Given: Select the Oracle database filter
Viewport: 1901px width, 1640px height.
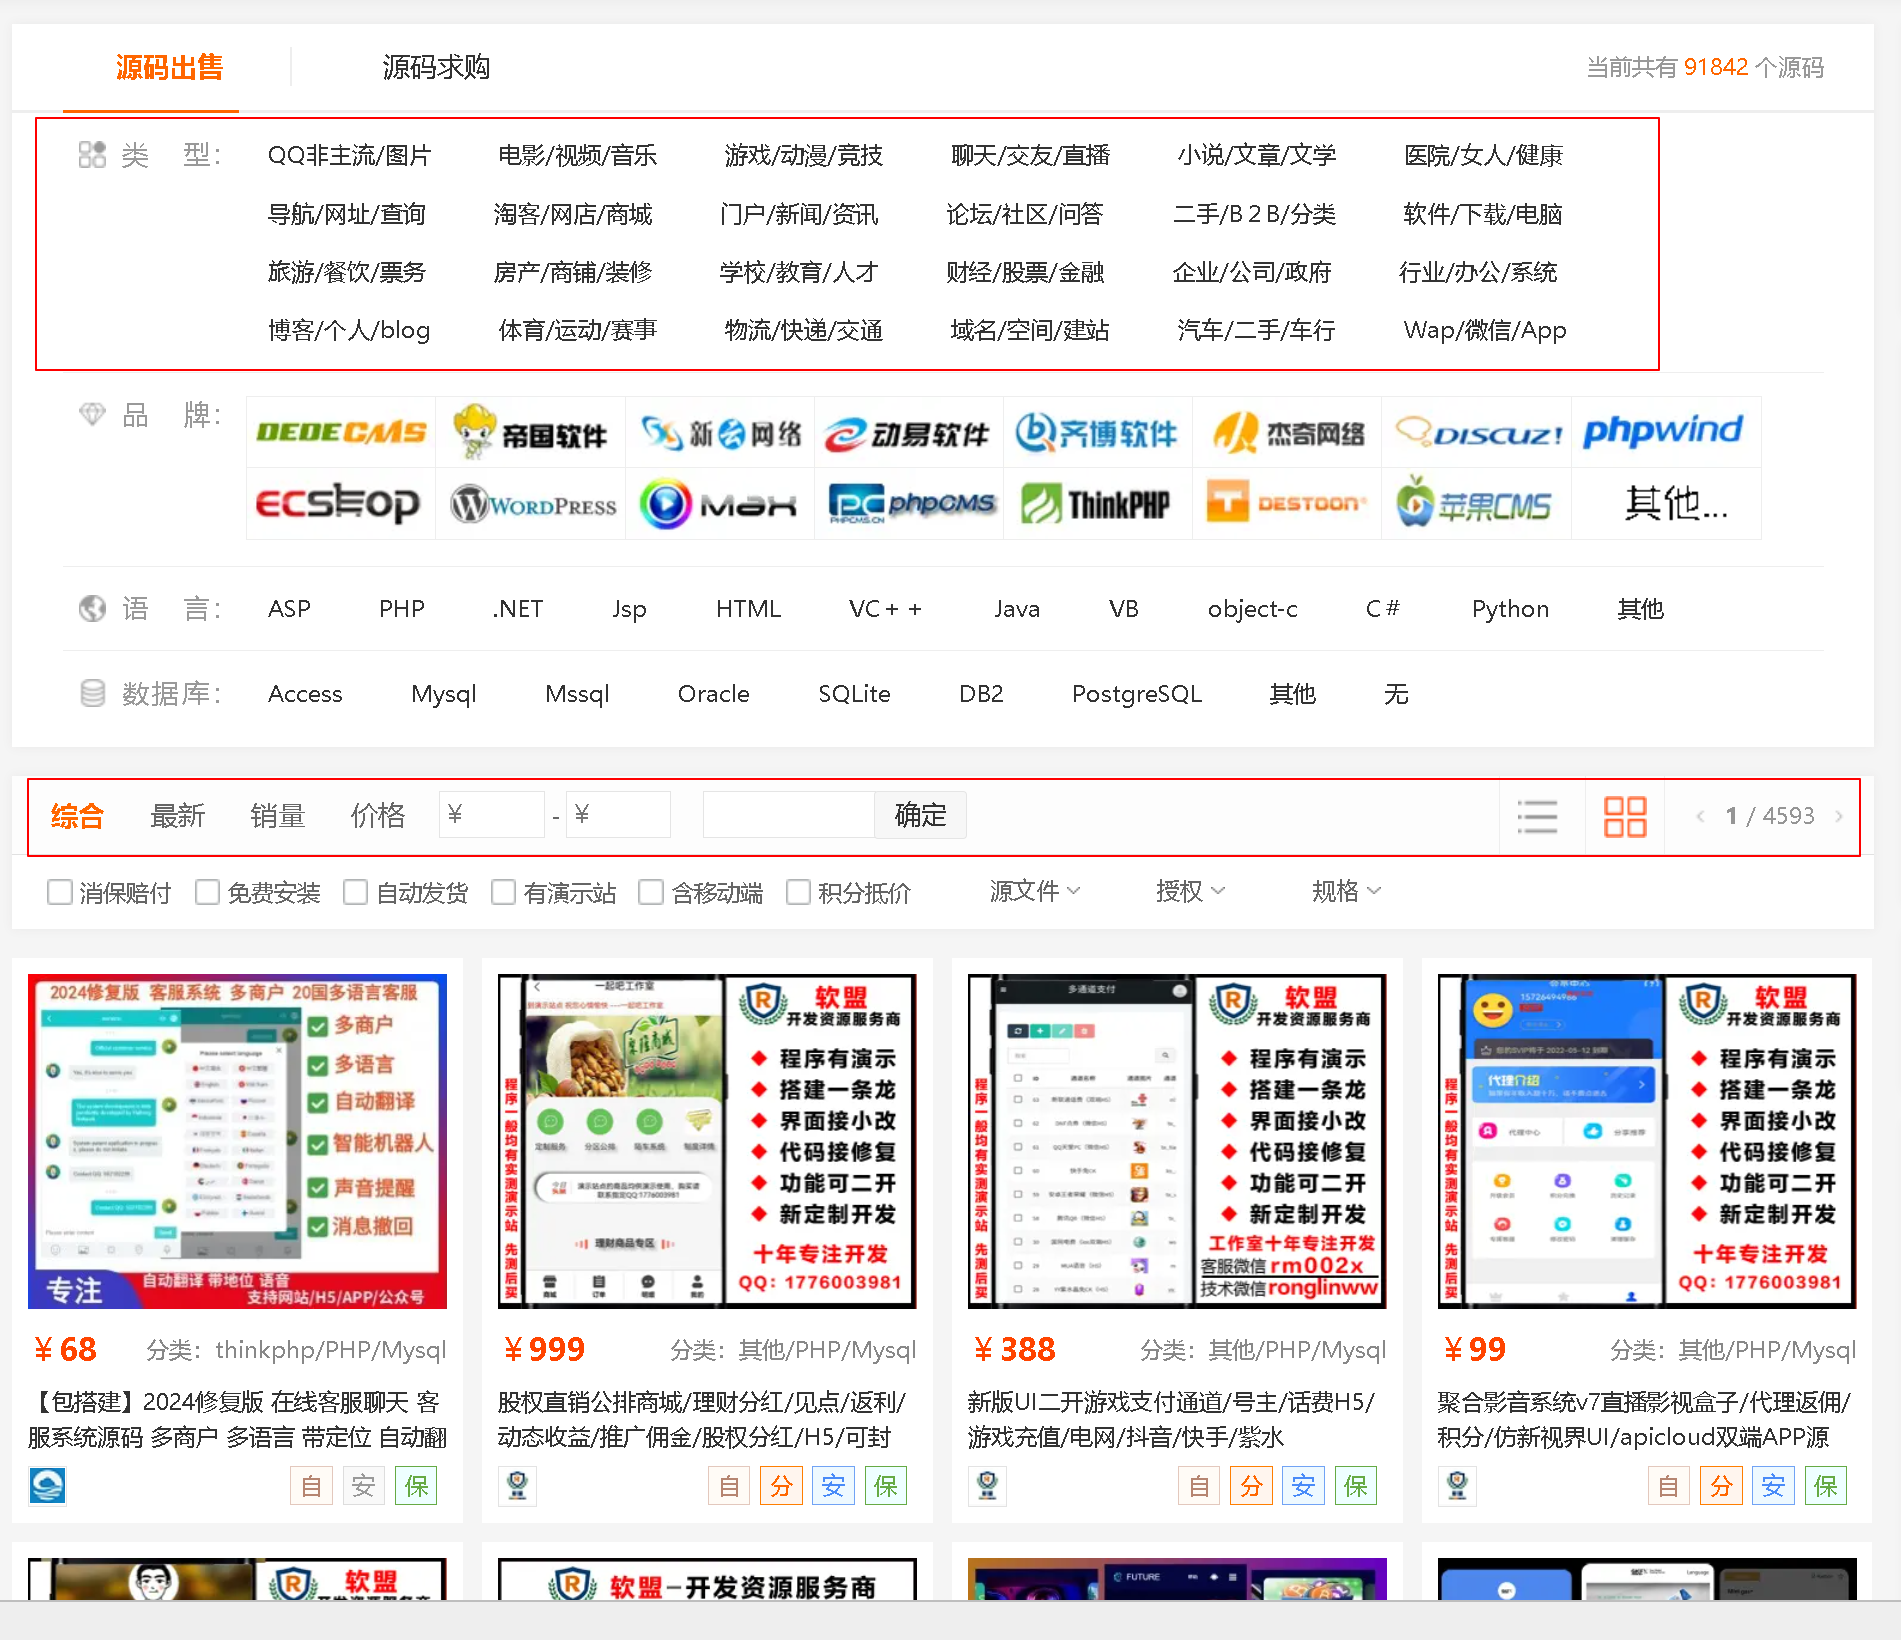Looking at the screenshot, I should (713, 694).
